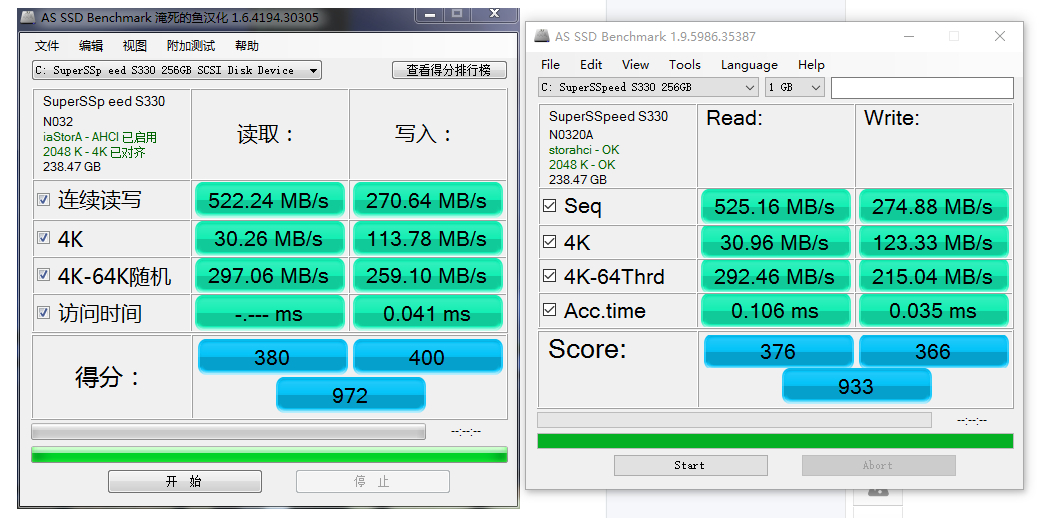Click the 0.035 ms write access time

point(933,310)
